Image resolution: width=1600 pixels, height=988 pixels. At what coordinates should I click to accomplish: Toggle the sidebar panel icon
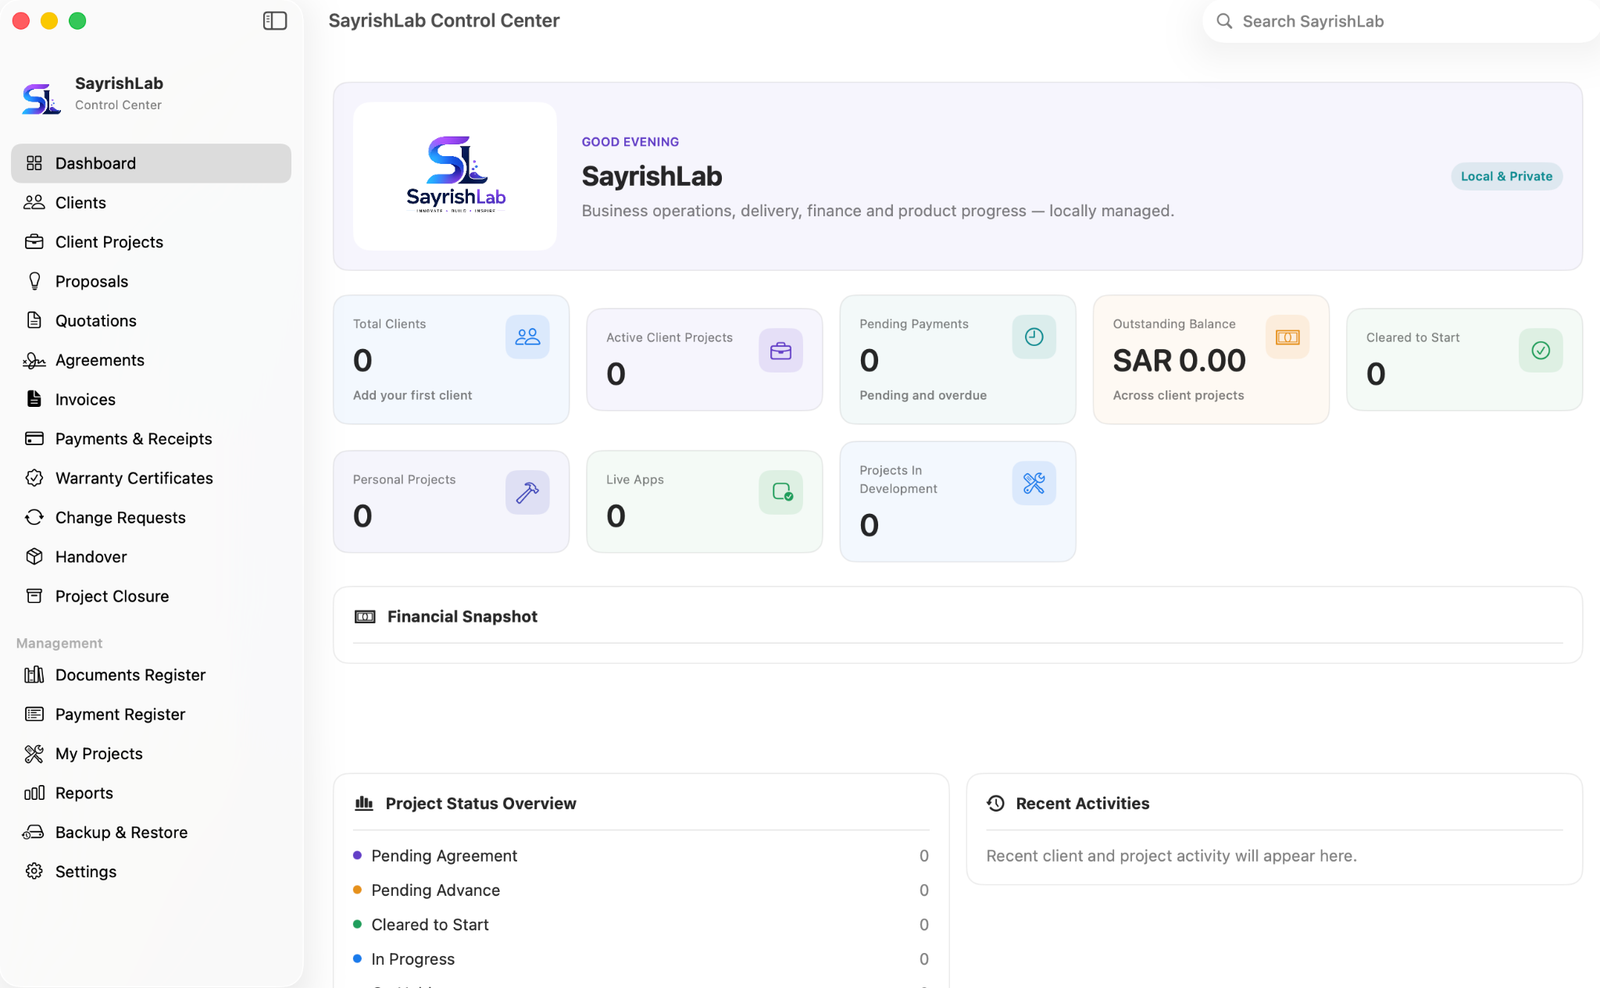coord(275,21)
